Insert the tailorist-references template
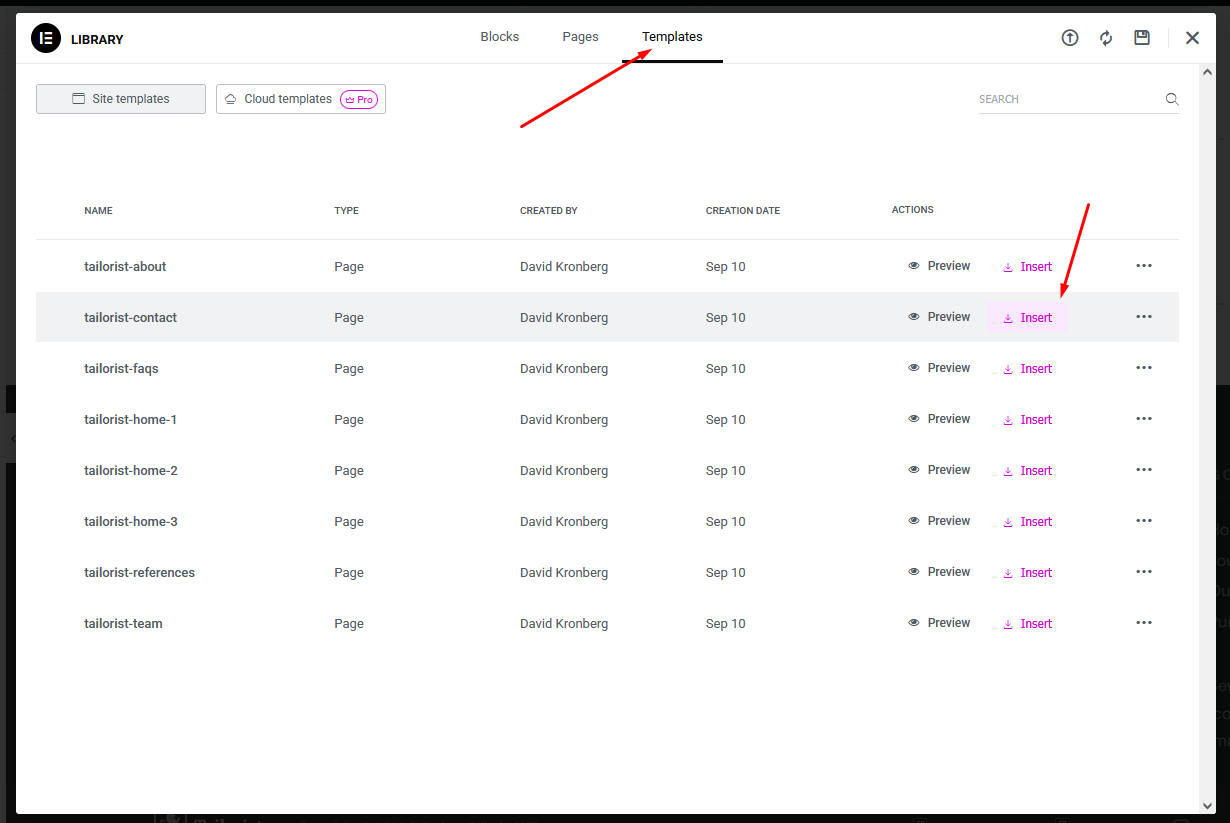The height and width of the screenshot is (823, 1230). [1027, 573]
